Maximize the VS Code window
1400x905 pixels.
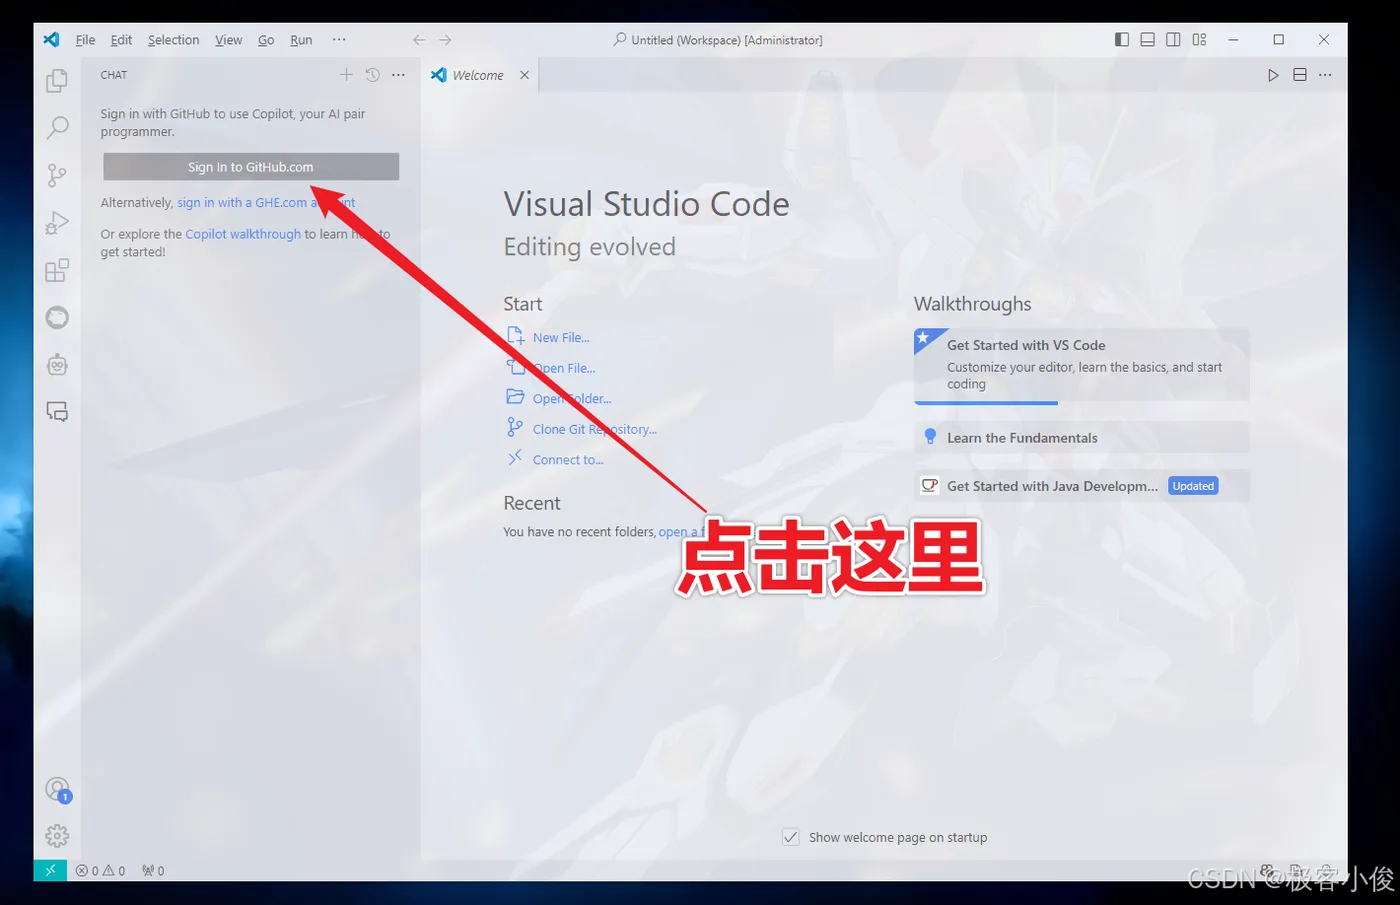click(x=1278, y=40)
